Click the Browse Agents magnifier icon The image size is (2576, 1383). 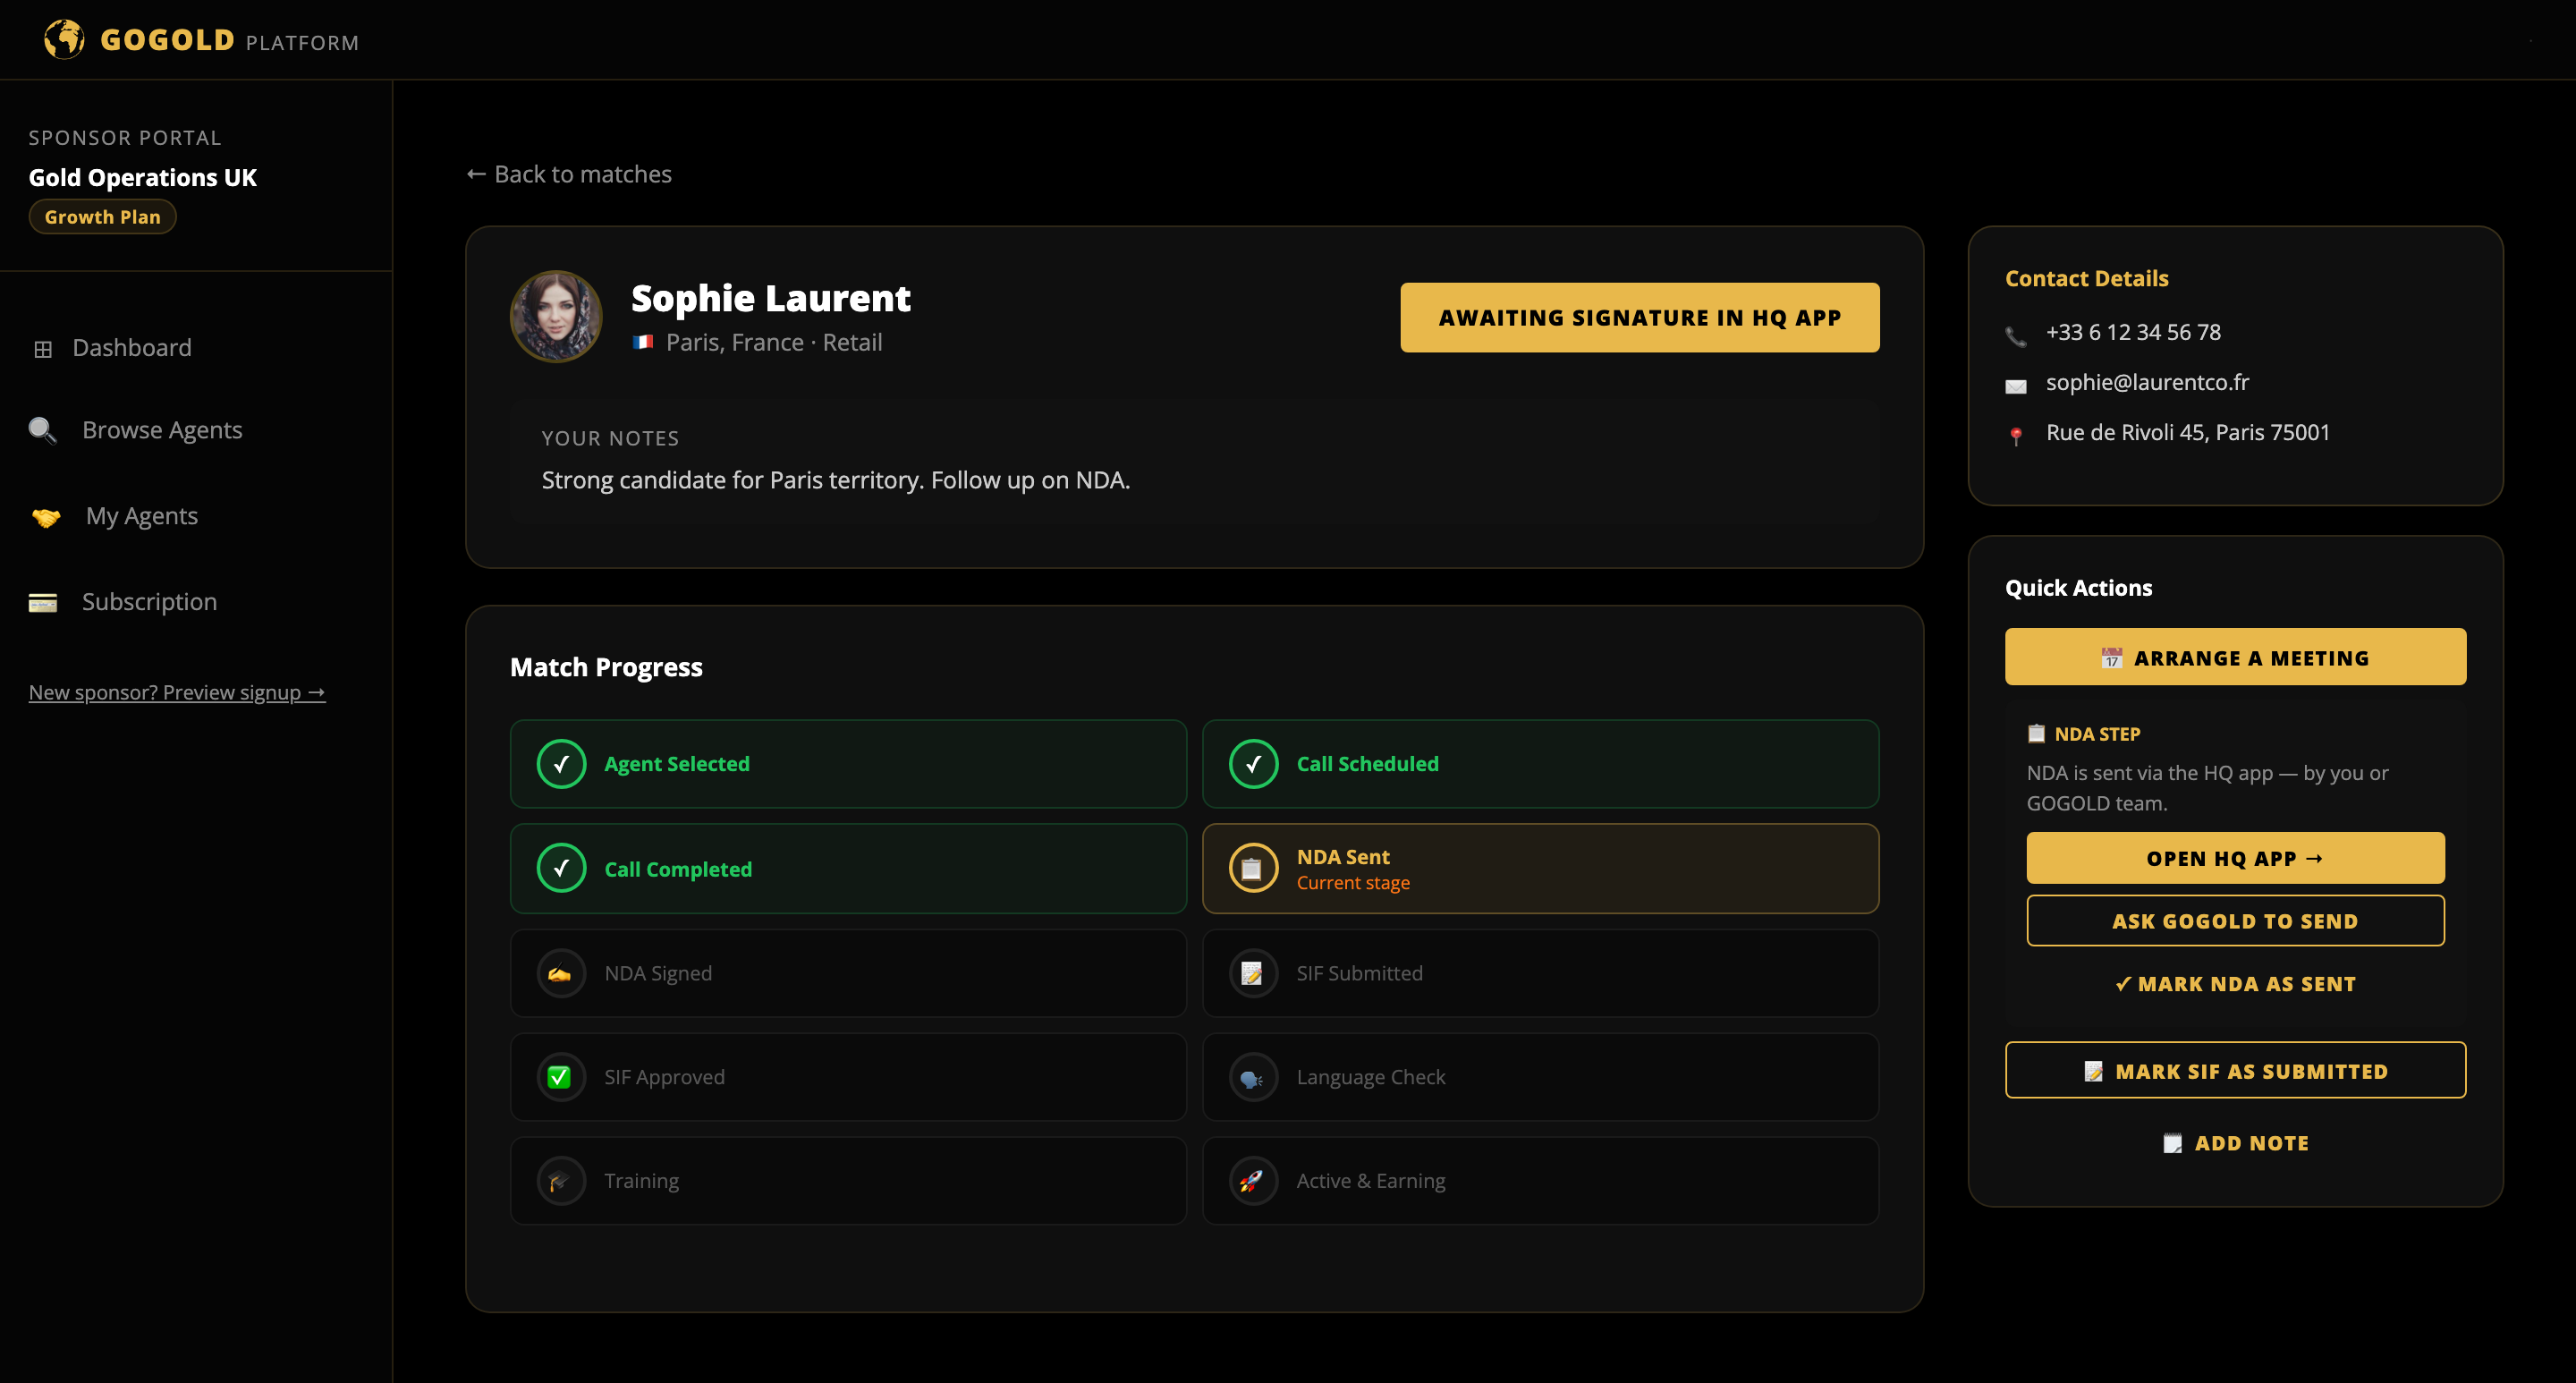tap(43, 430)
